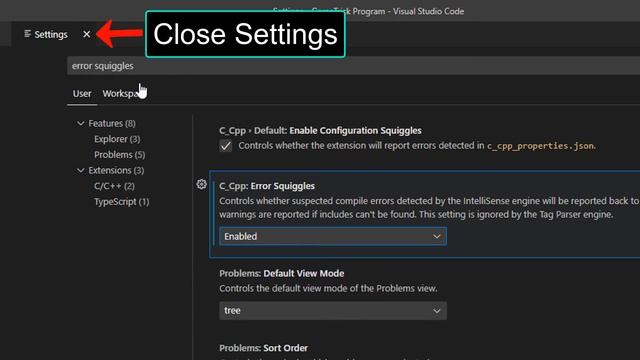Select Problems (5) in settings tree

click(x=120, y=155)
